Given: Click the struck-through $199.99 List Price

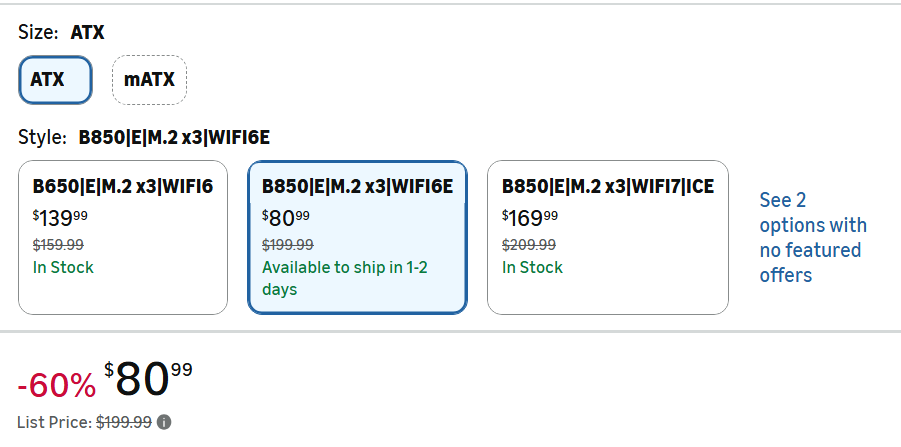Looking at the screenshot, I should coord(125,423).
